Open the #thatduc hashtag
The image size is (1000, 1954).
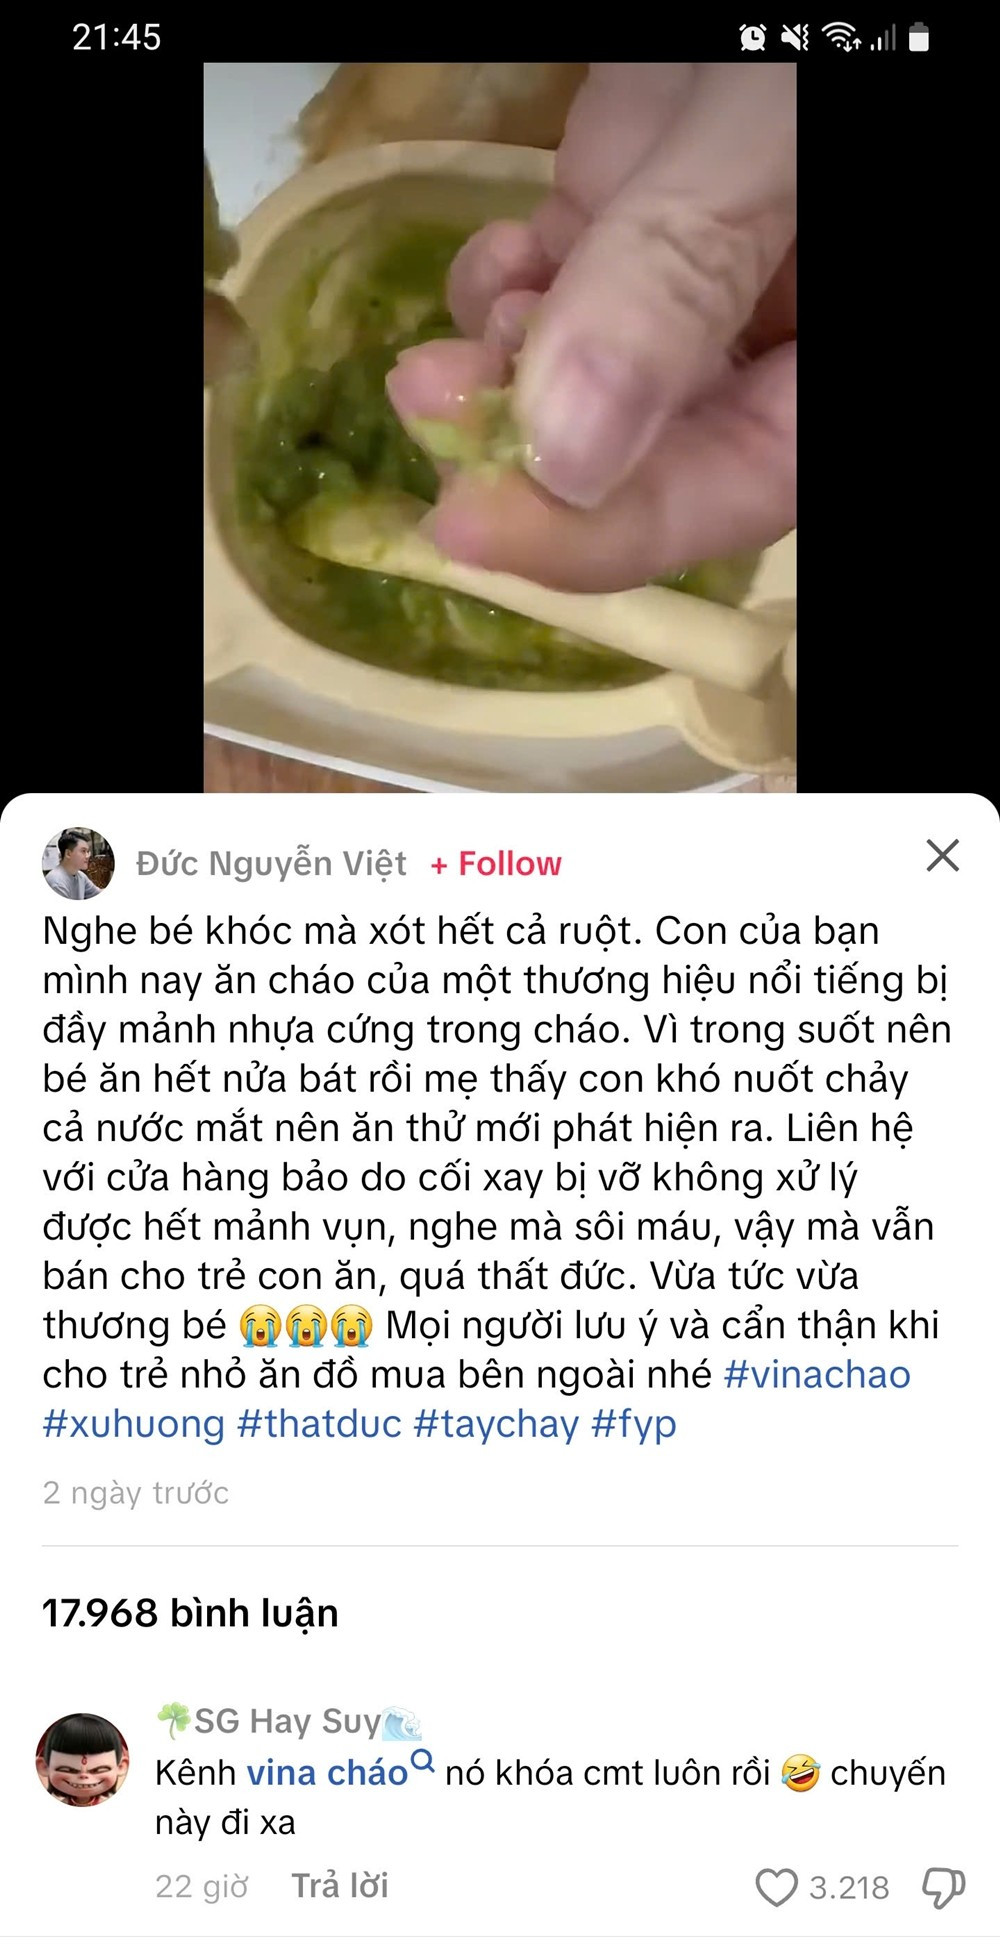(x=319, y=1424)
